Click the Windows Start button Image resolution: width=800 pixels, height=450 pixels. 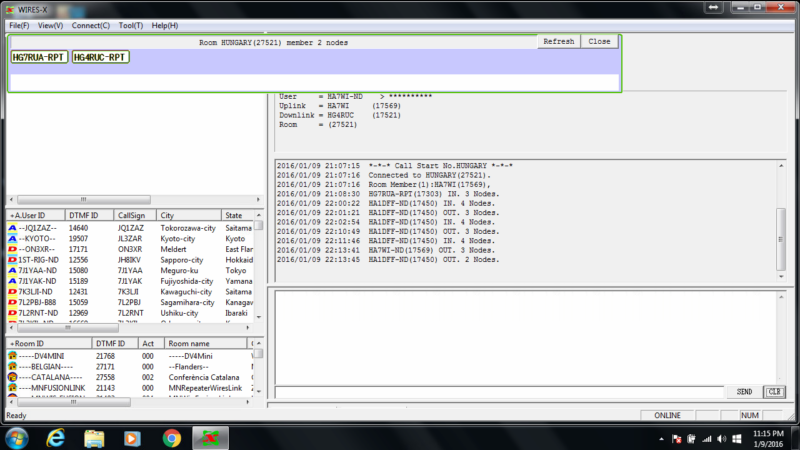(18, 437)
